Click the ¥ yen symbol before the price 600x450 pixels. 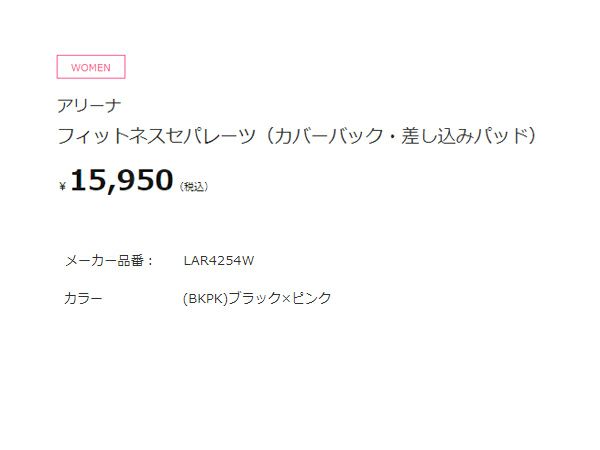[63, 186]
